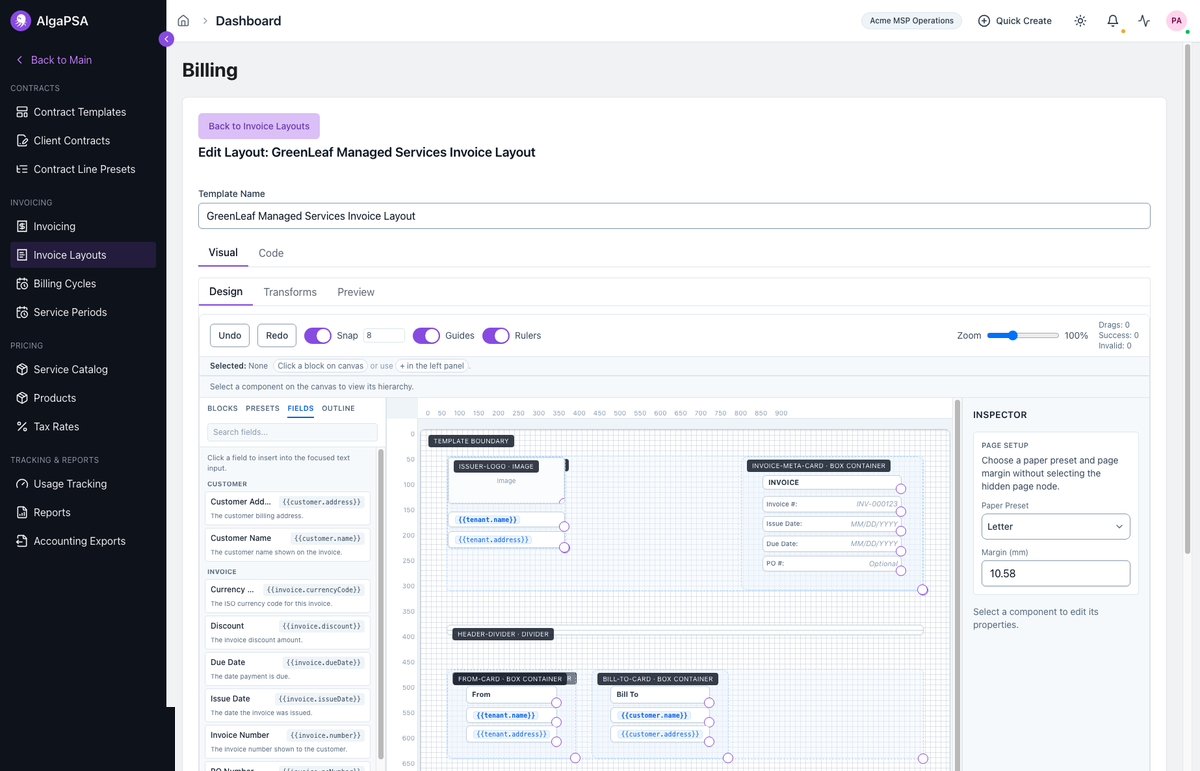The width and height of the screenshot is (1200, 771).
Task: Open Invoice Layouts in the sidebar
Action: click(83, 255)
